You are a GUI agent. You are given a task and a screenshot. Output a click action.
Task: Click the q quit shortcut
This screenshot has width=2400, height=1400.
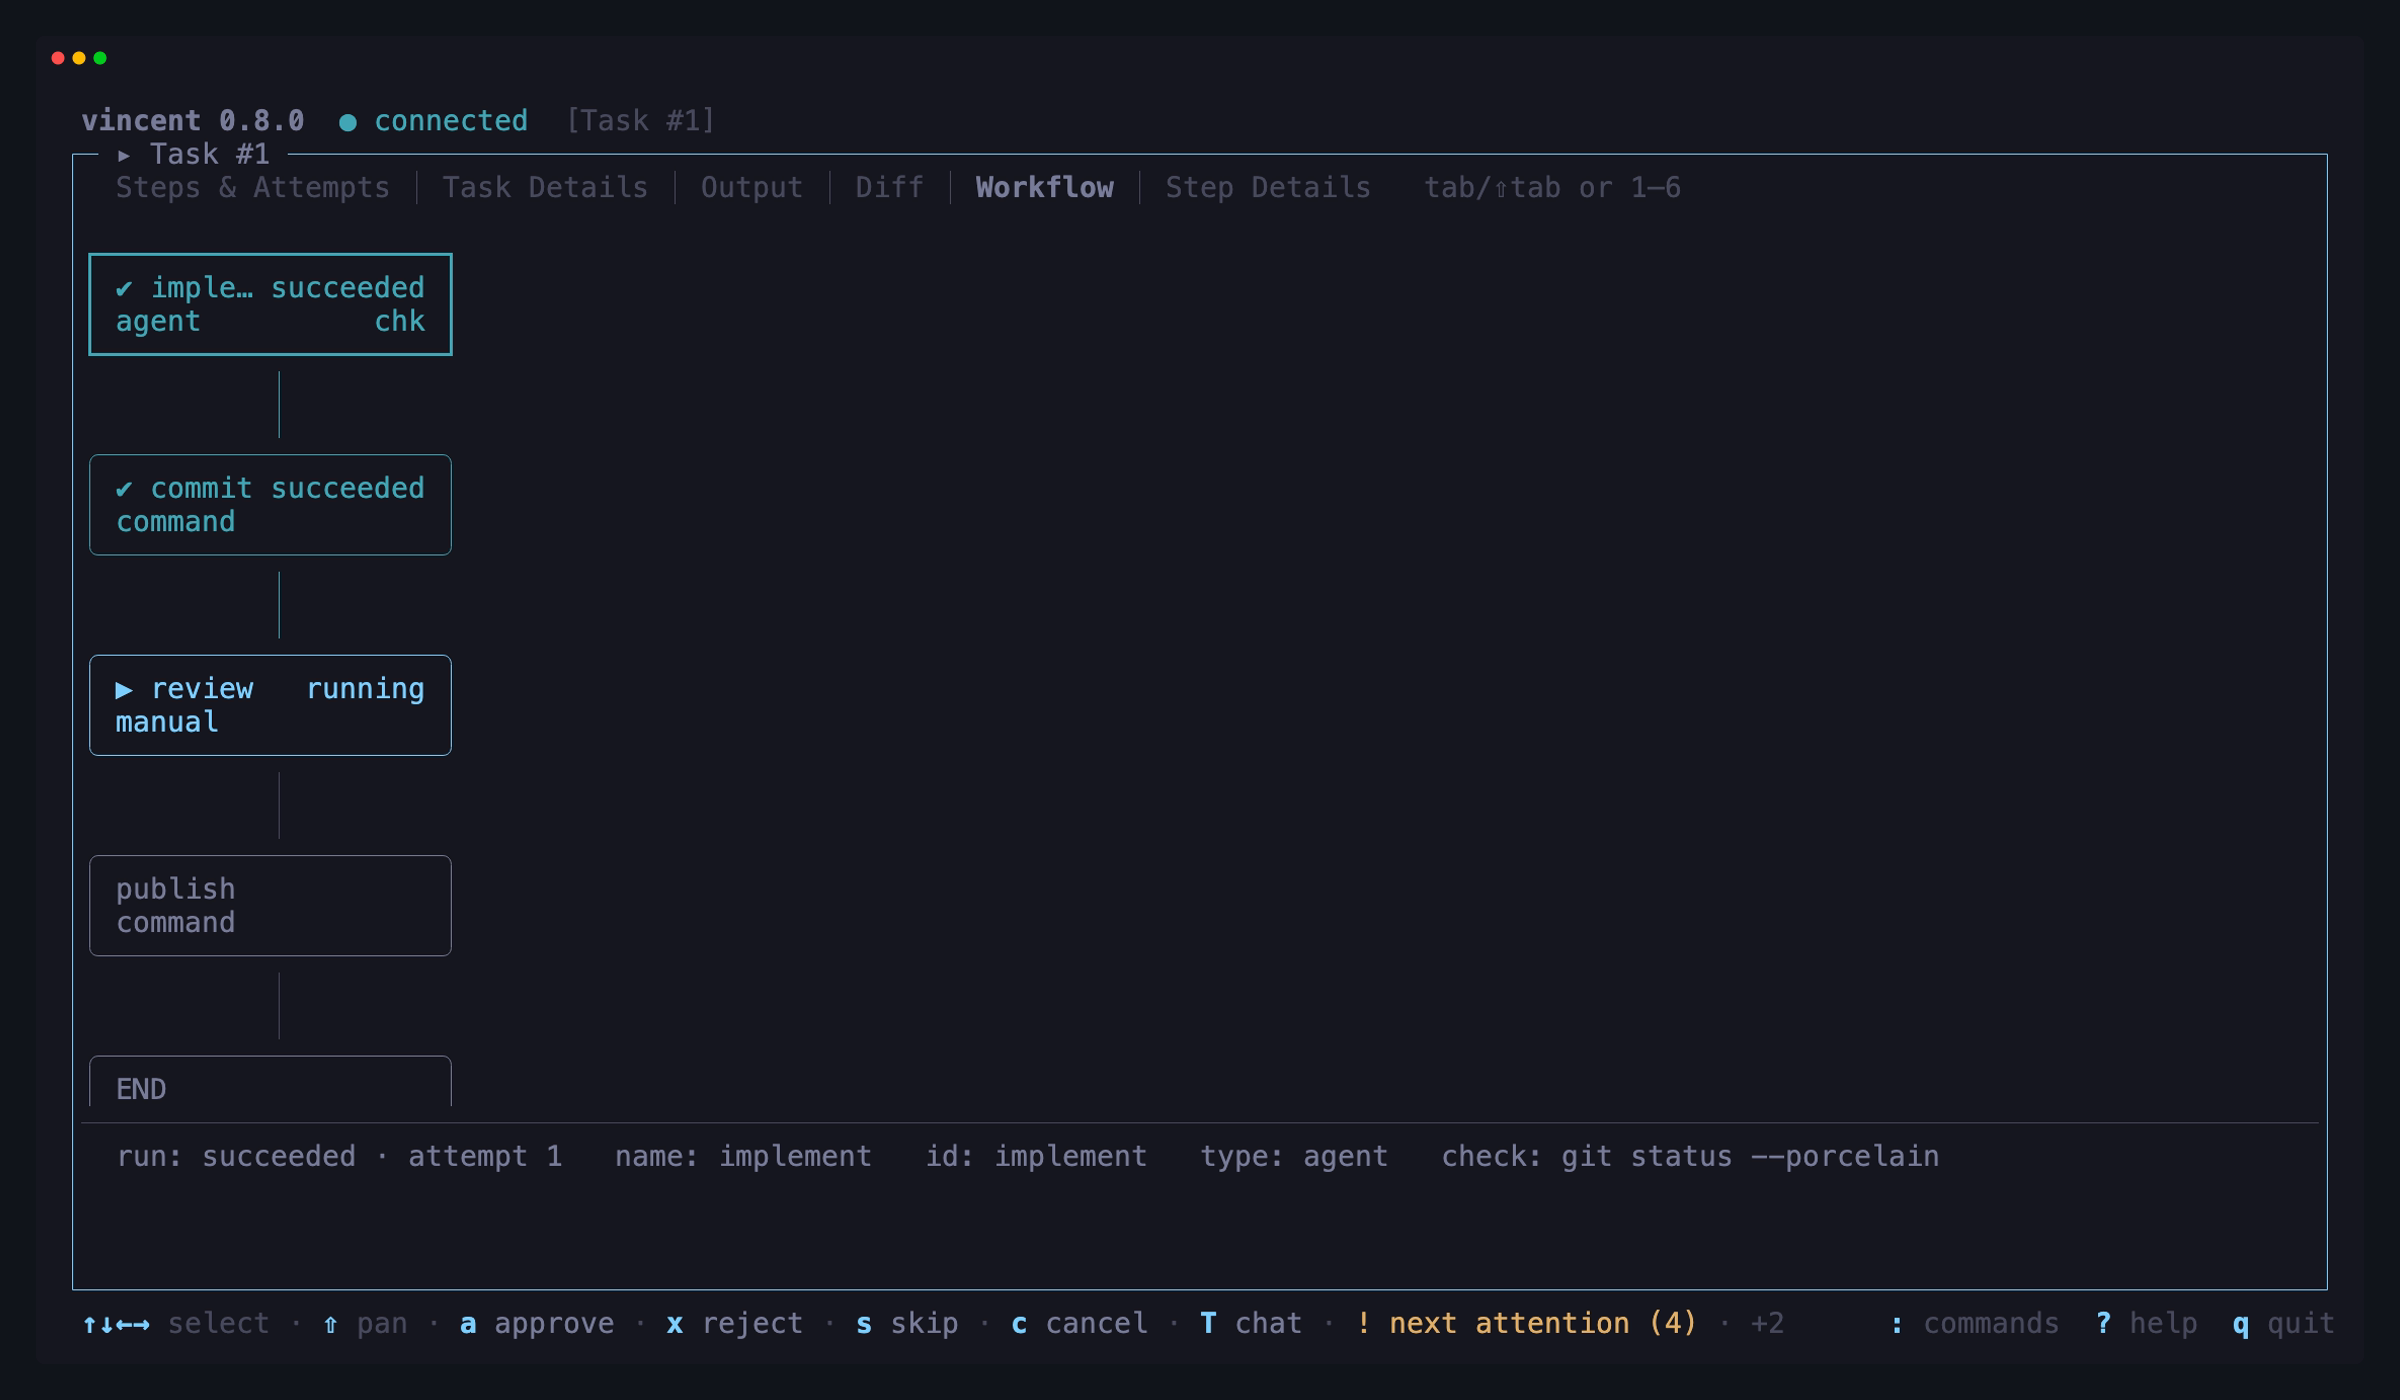2283,1324
